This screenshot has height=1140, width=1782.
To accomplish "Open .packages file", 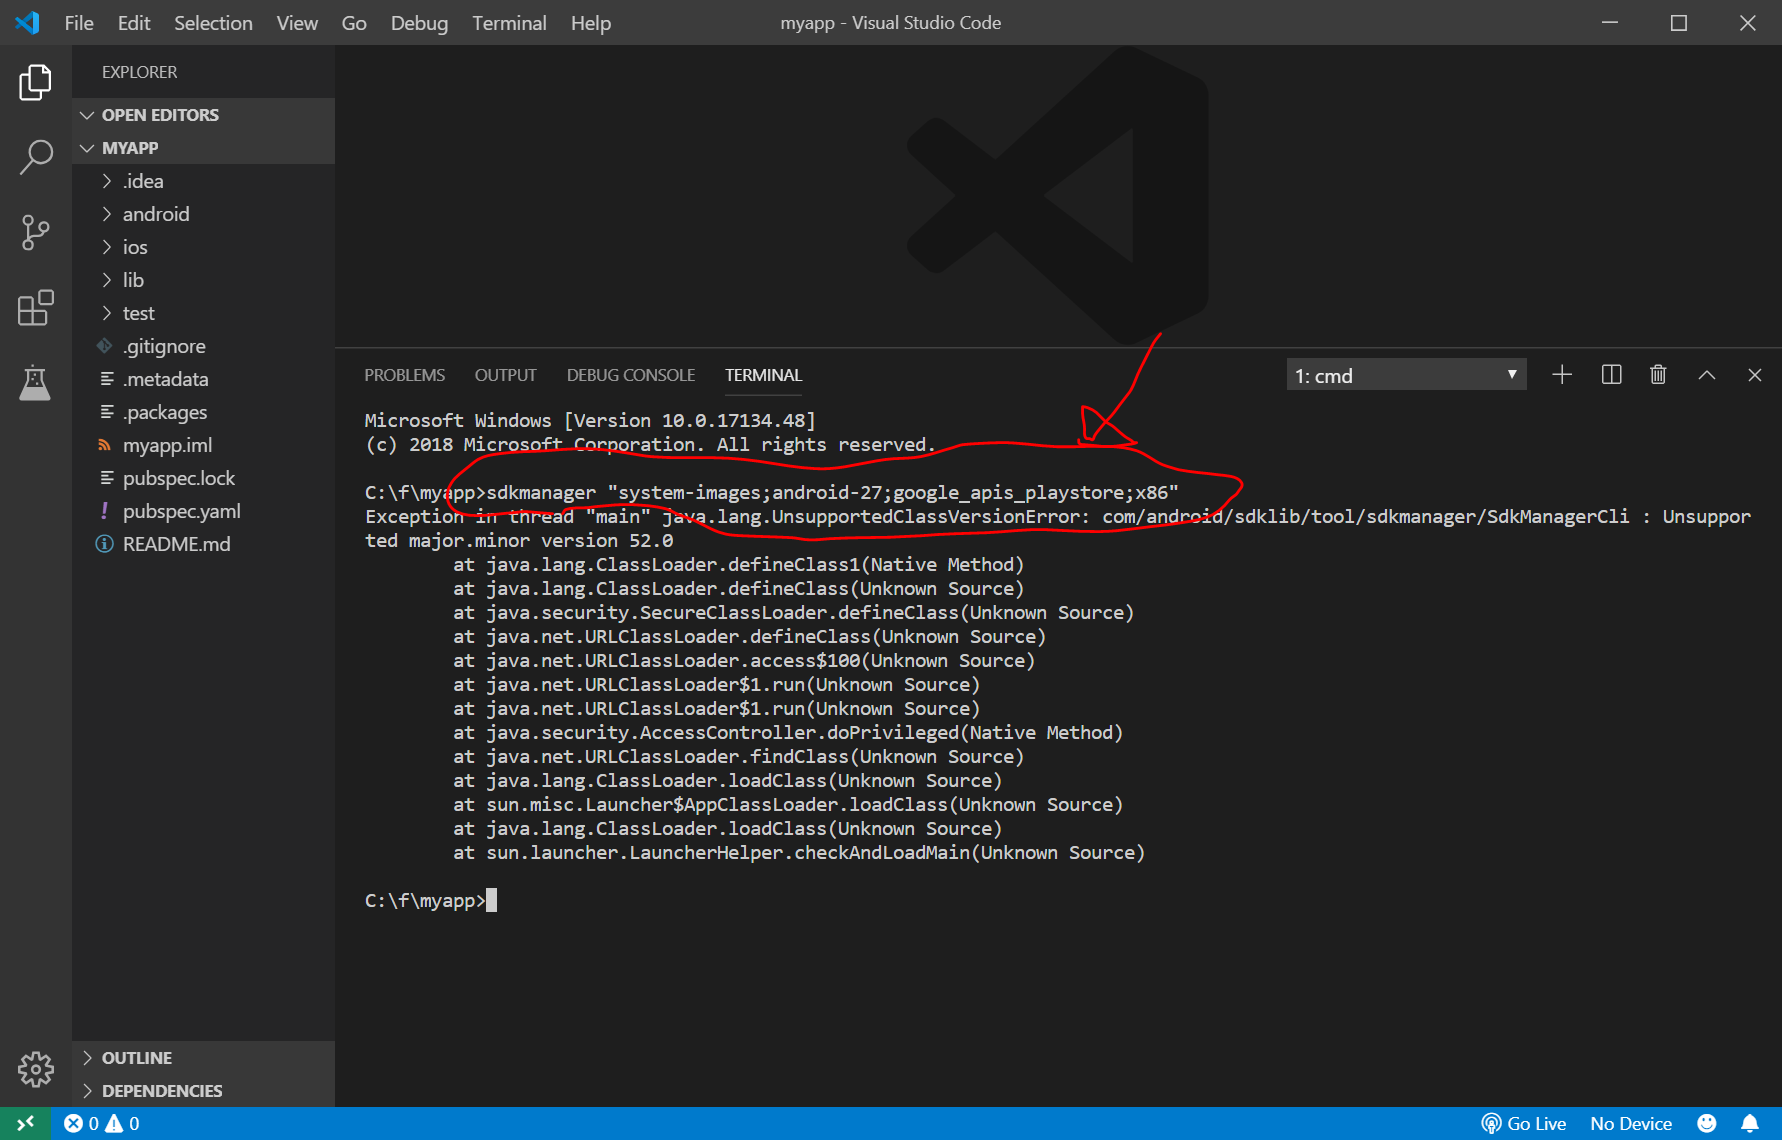I will click(203, 412).
